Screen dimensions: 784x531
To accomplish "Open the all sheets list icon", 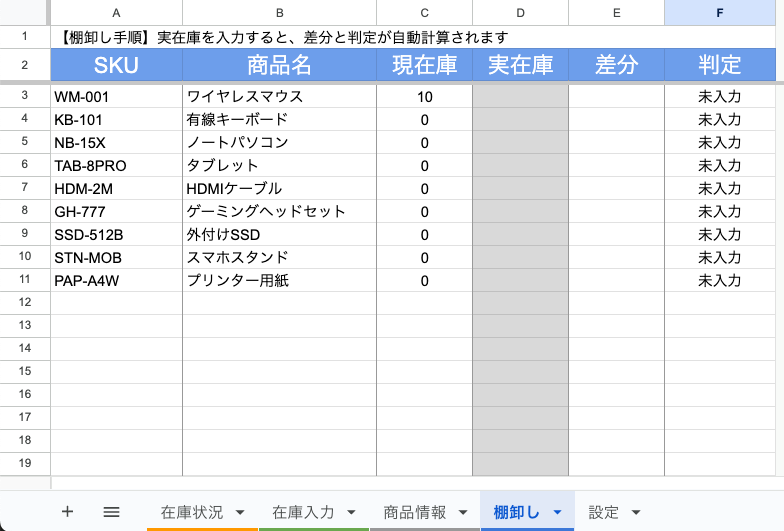I will 112,511.
